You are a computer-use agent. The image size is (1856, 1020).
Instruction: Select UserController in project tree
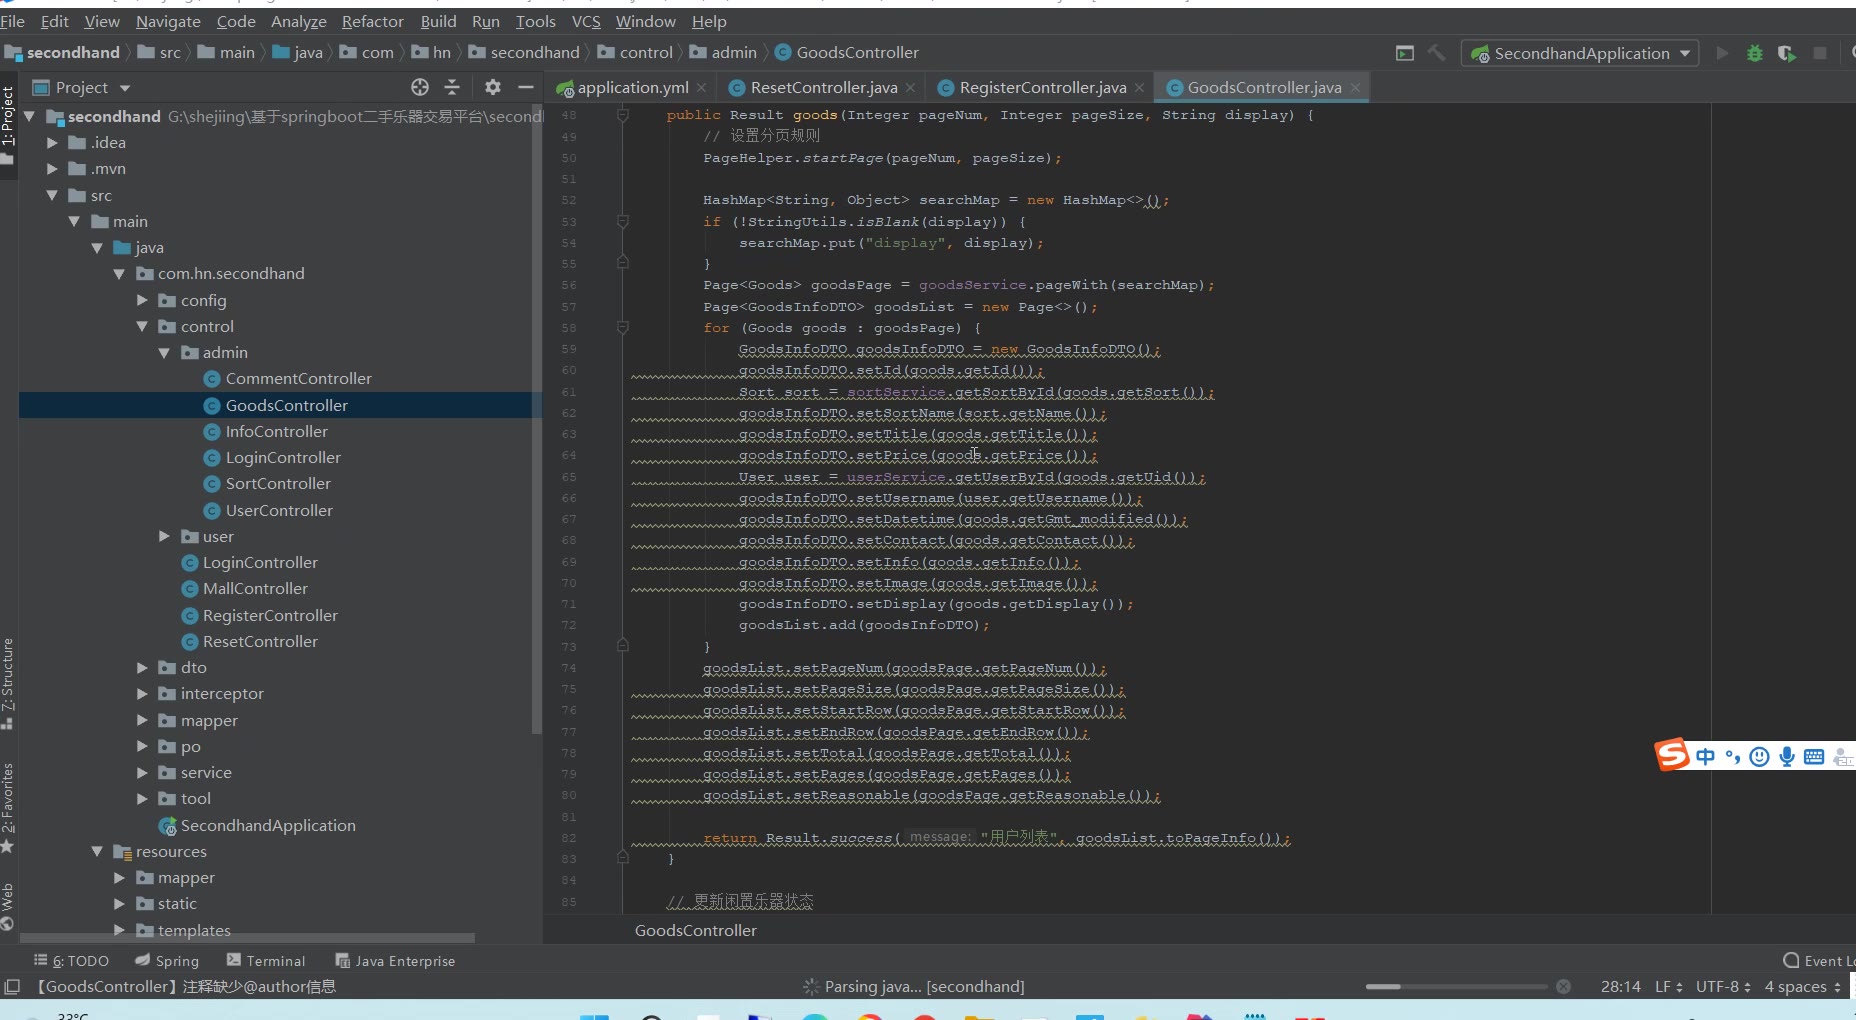279,510
